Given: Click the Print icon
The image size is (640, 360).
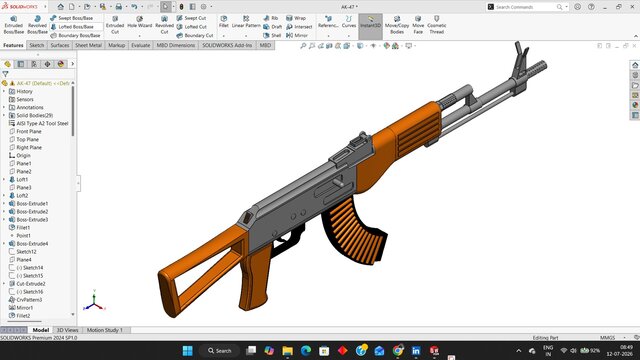Looking at the screenshot, I should [118, 7].
